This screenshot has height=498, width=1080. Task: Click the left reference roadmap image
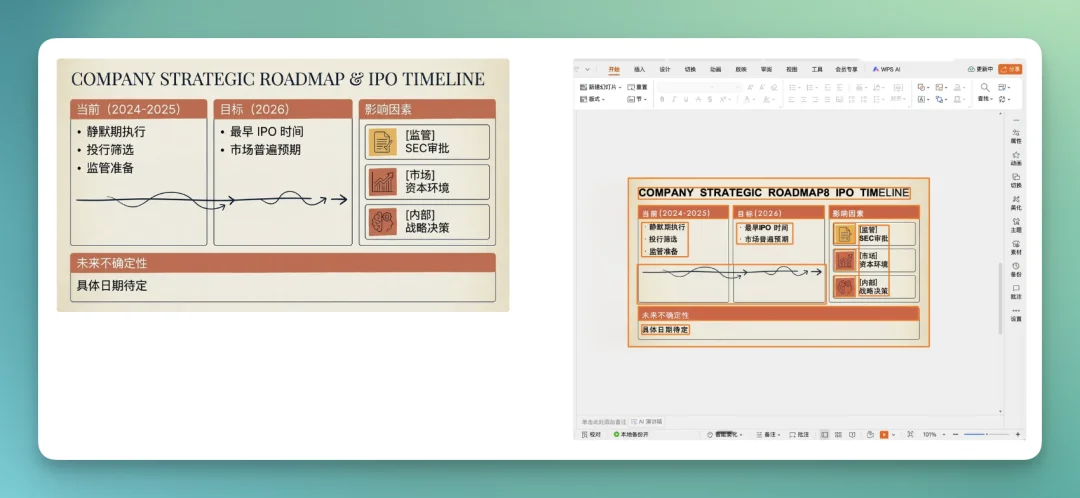click(283, 185)
